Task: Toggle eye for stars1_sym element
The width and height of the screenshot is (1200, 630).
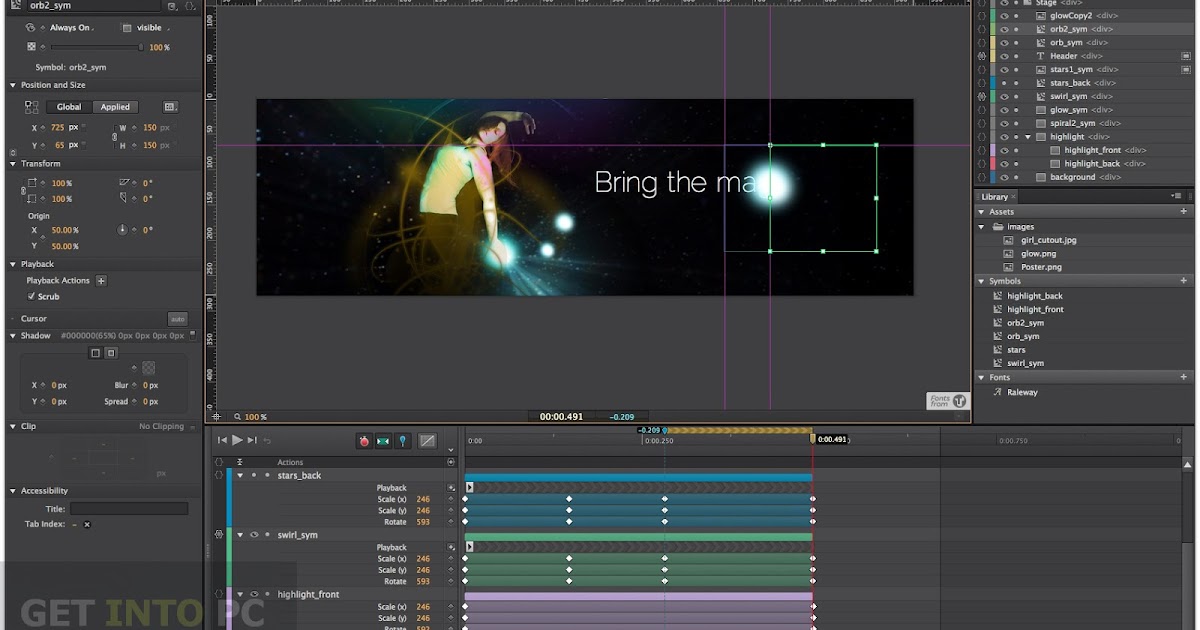Action: (x=1003, y=70)
